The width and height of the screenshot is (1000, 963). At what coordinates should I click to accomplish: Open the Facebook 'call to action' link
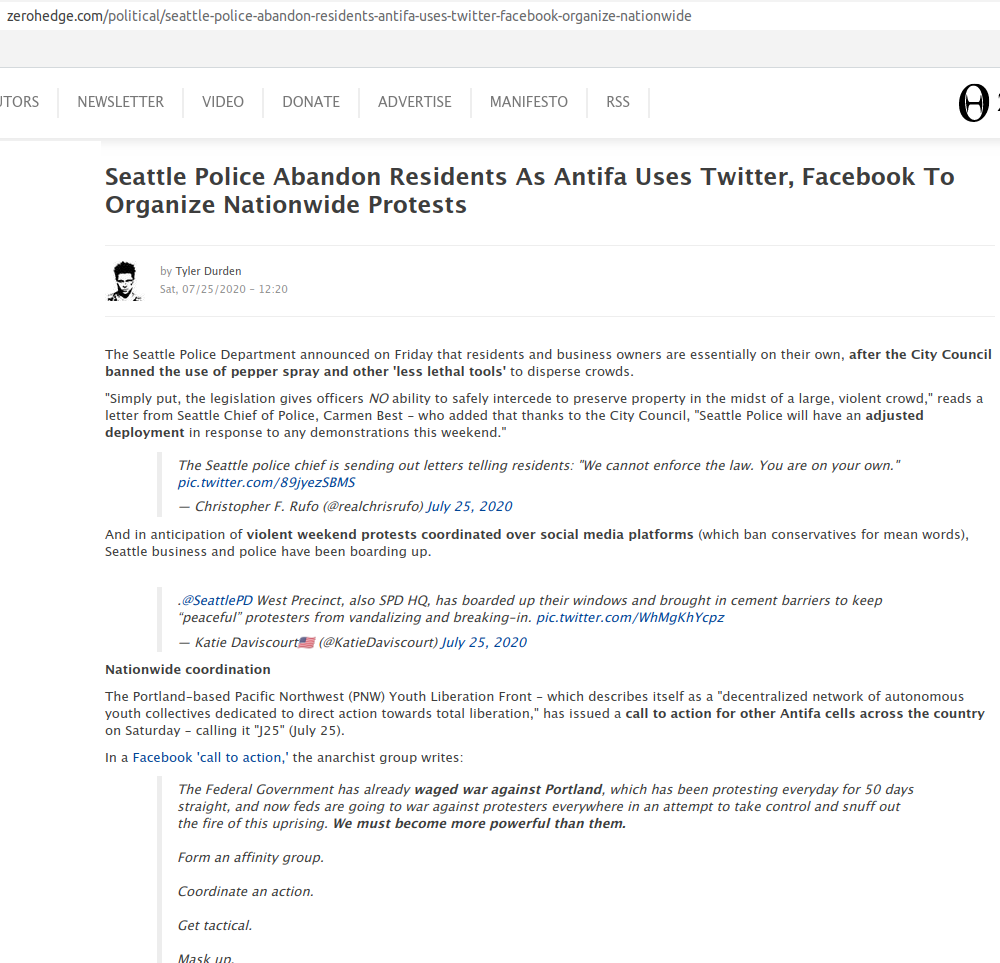point(210,758)
